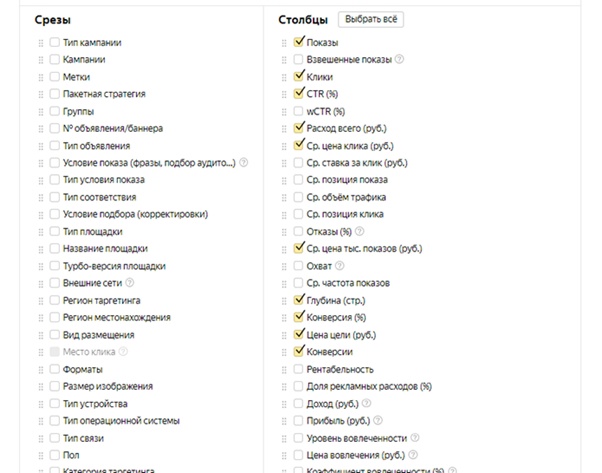Open help hint beside Охват
Screen dimensions: 602x473
pyautogui.click(x=341, y=266)
